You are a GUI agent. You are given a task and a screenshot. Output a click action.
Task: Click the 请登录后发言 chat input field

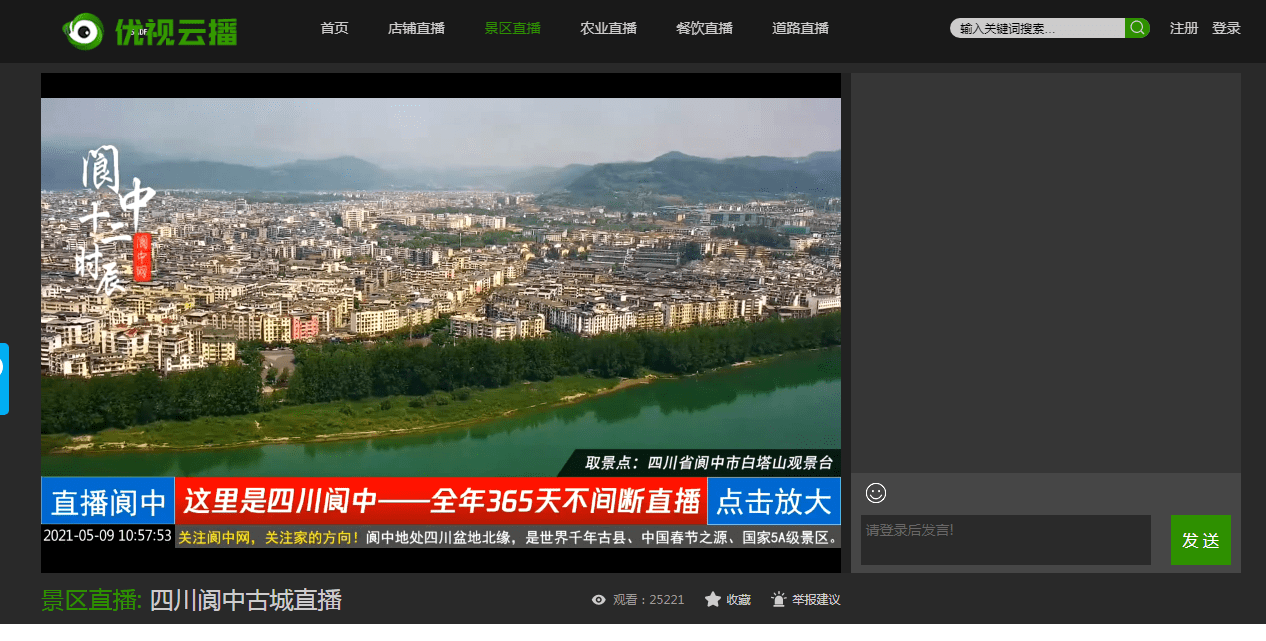[x=1005, y=539]
